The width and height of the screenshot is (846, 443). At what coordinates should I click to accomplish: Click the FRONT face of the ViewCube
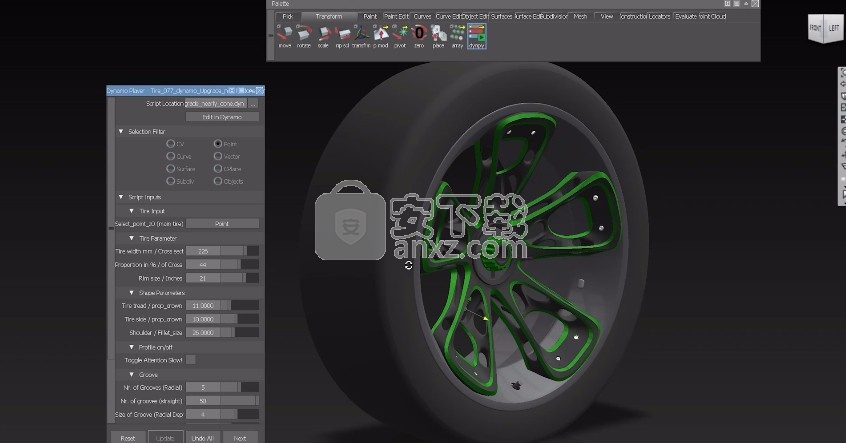pos(815,28)
